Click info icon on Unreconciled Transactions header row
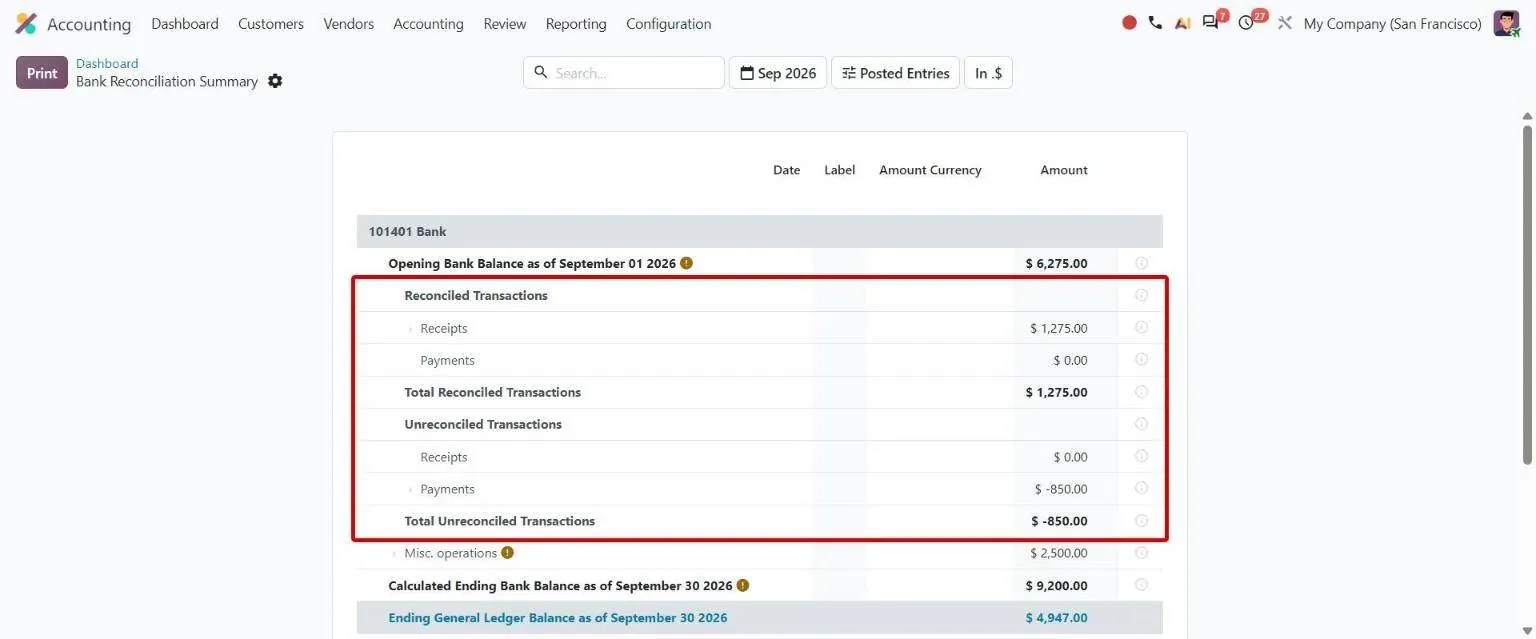 1142,424
